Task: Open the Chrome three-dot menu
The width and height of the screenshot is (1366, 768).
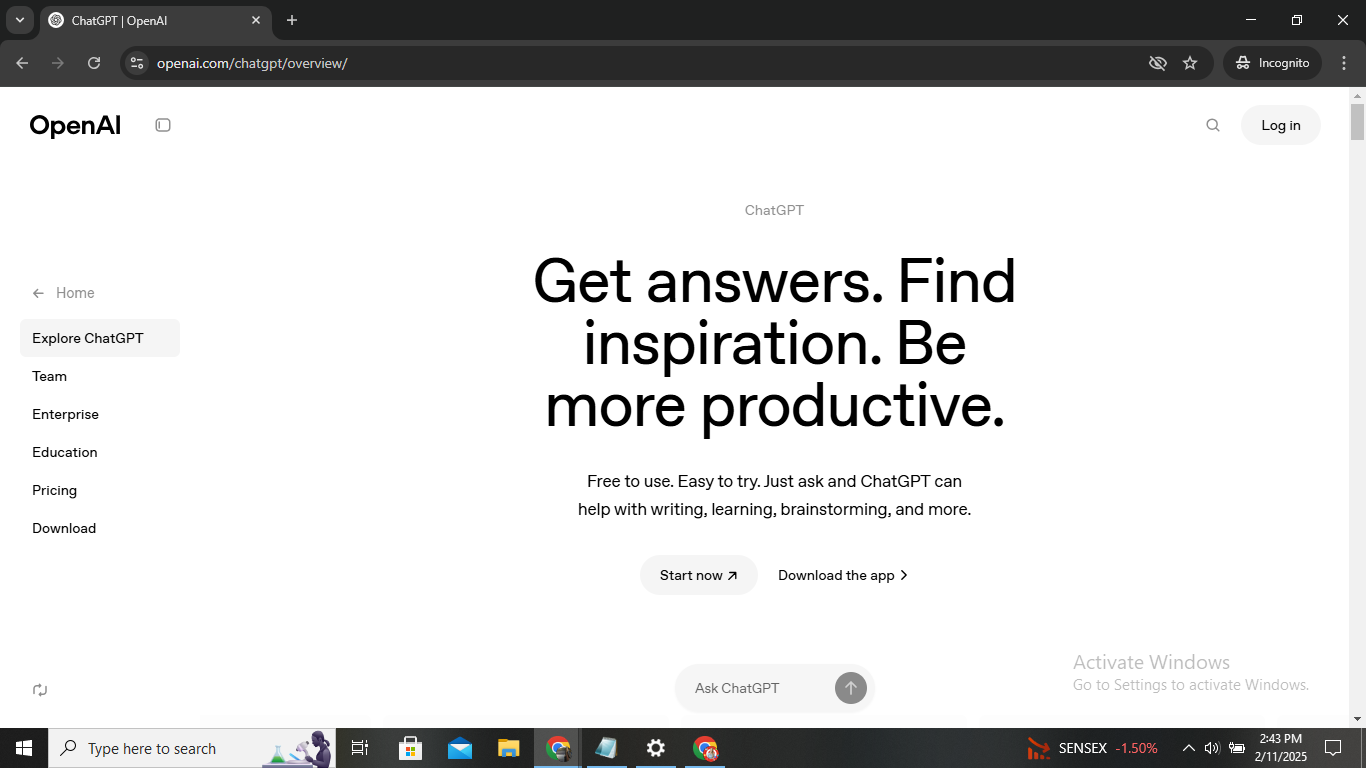Action: (x=1344, y=63)
